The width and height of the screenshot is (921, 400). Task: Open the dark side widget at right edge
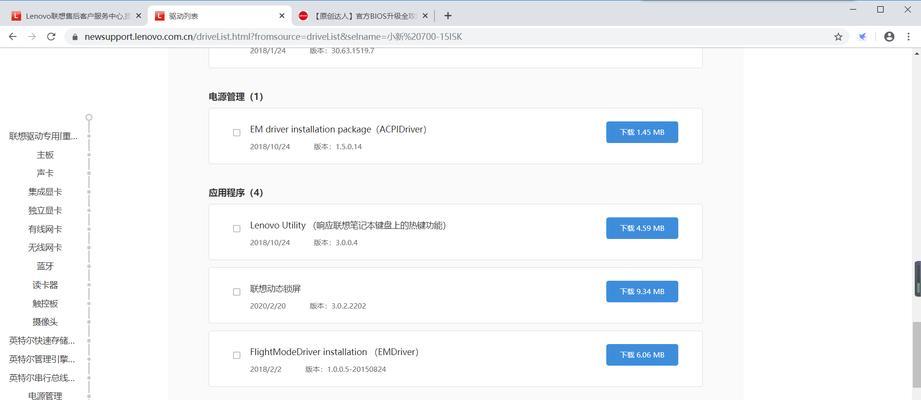tap(918, 278)
